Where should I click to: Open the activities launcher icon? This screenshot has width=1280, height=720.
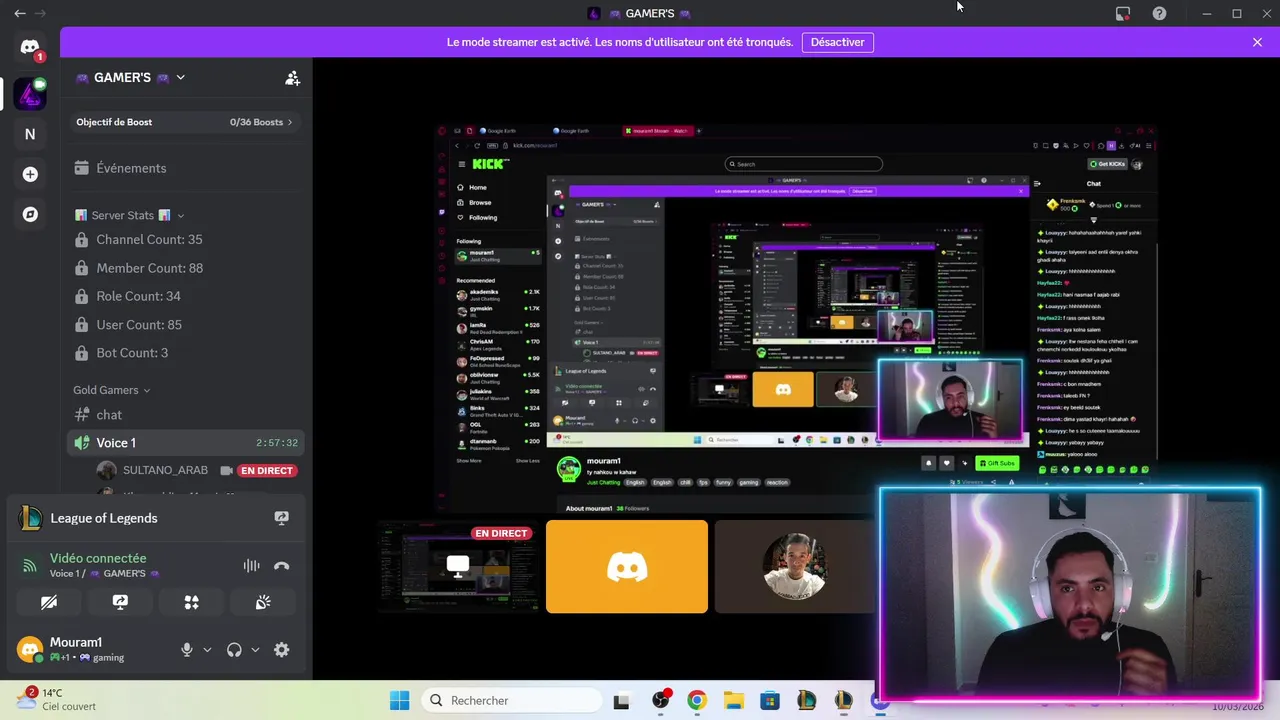[x=191, y=602]
